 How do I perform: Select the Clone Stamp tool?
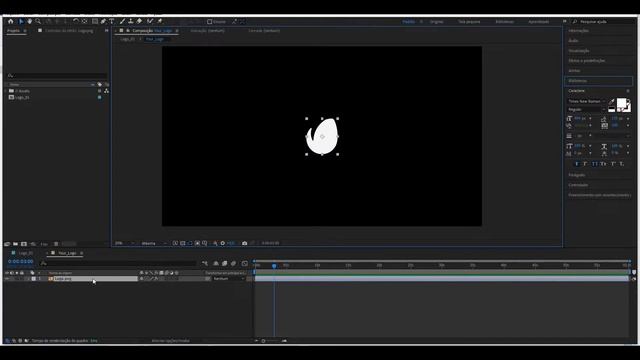tap(131, 21)
